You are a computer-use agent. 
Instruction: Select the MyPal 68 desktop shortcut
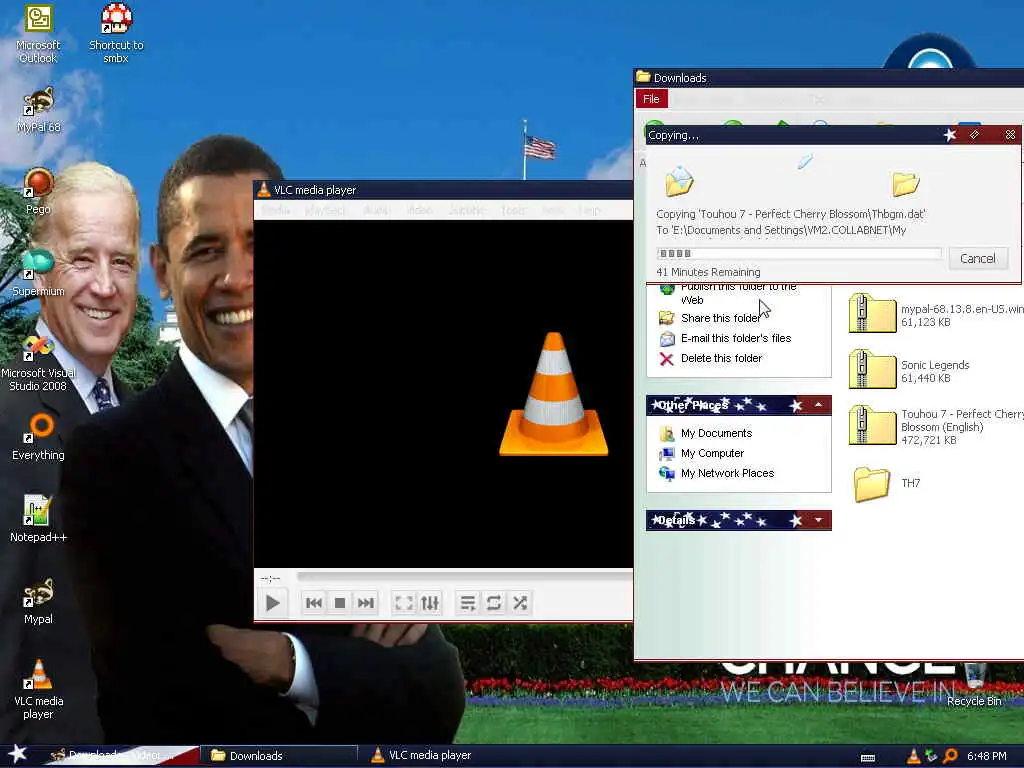pos(38,110)
